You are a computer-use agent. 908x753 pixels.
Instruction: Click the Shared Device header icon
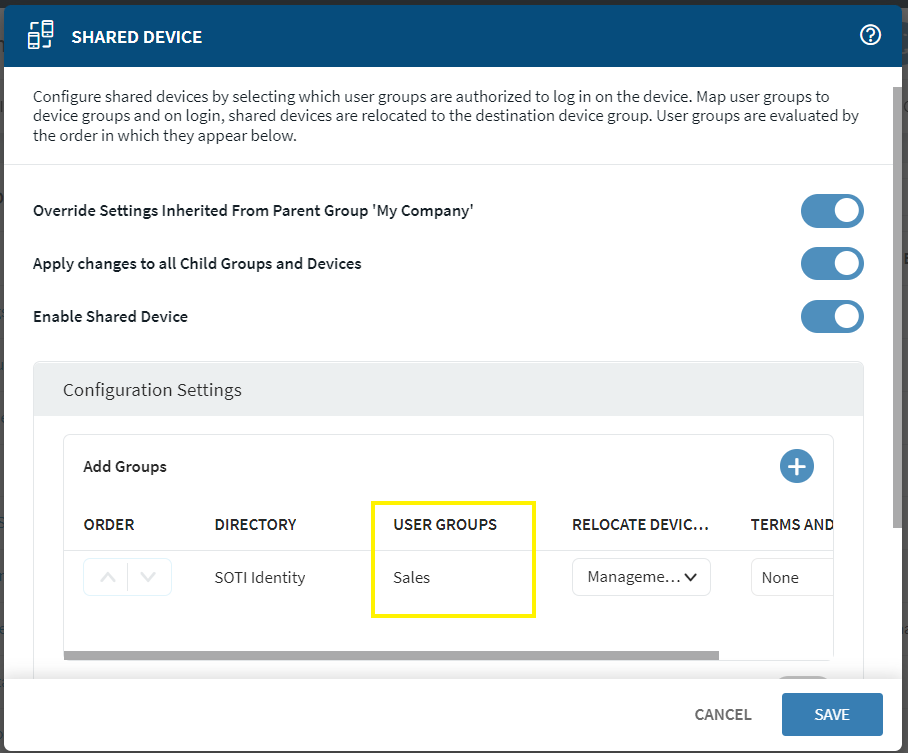41,36
